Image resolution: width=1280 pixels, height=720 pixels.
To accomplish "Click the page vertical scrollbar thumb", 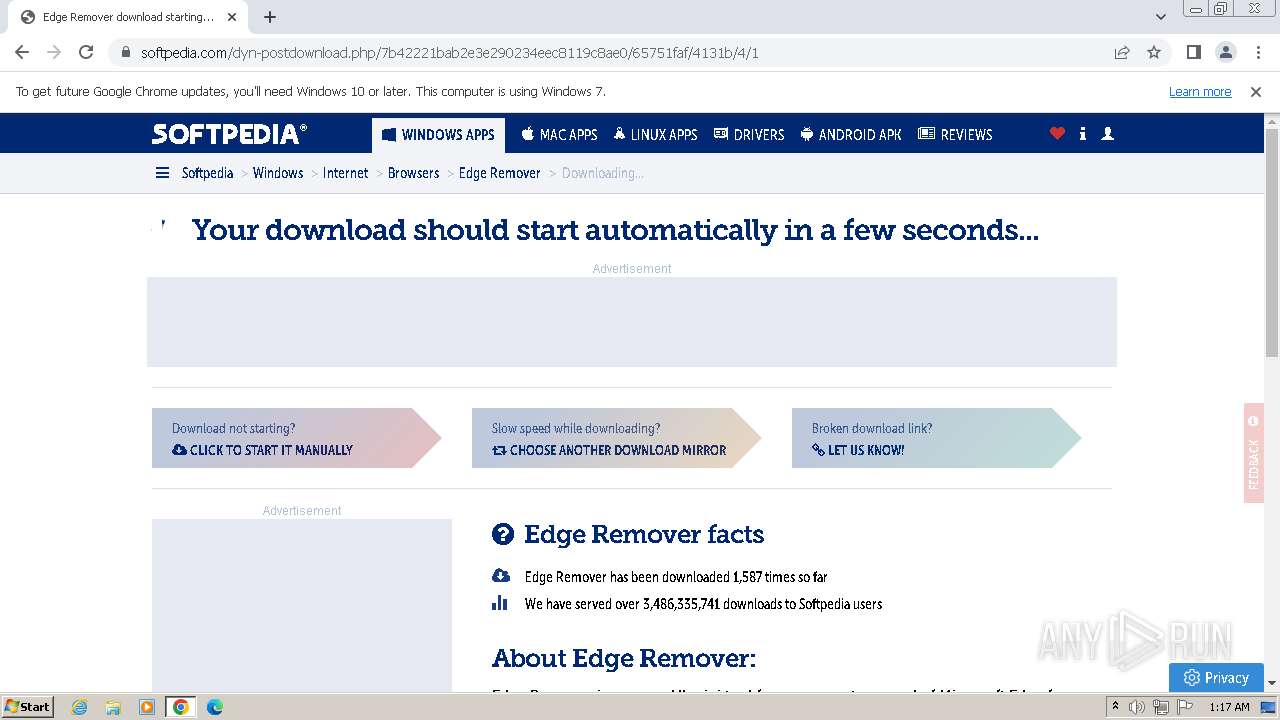I will [1272, 241].
